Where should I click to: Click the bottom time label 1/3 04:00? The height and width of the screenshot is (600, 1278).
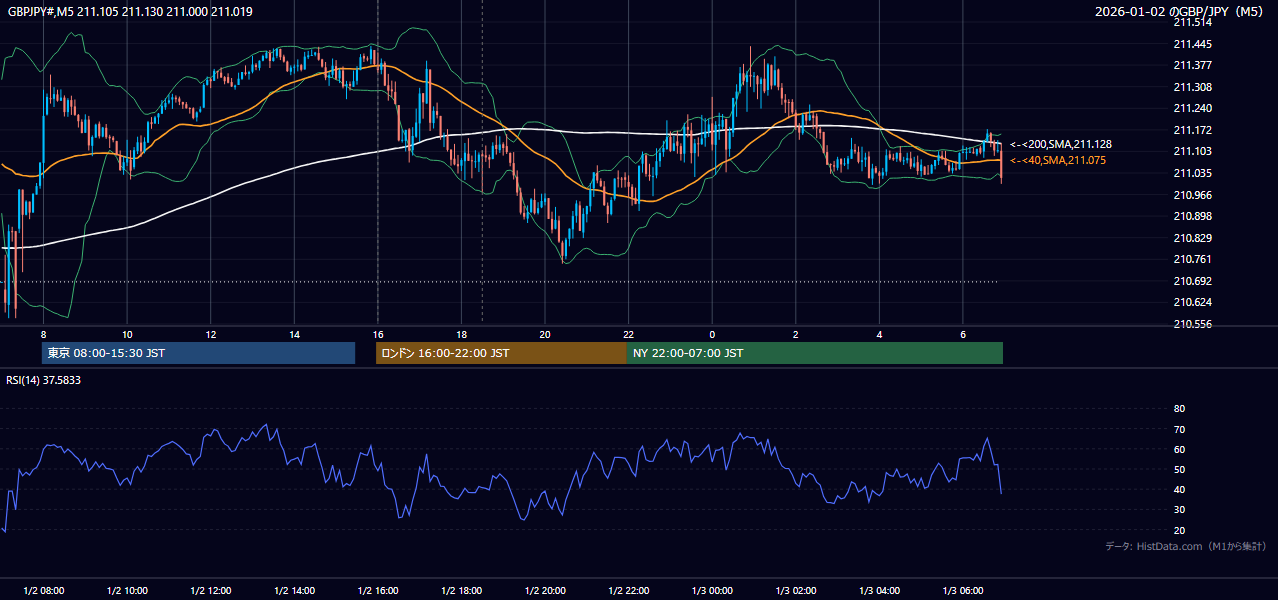coord(879,590)
